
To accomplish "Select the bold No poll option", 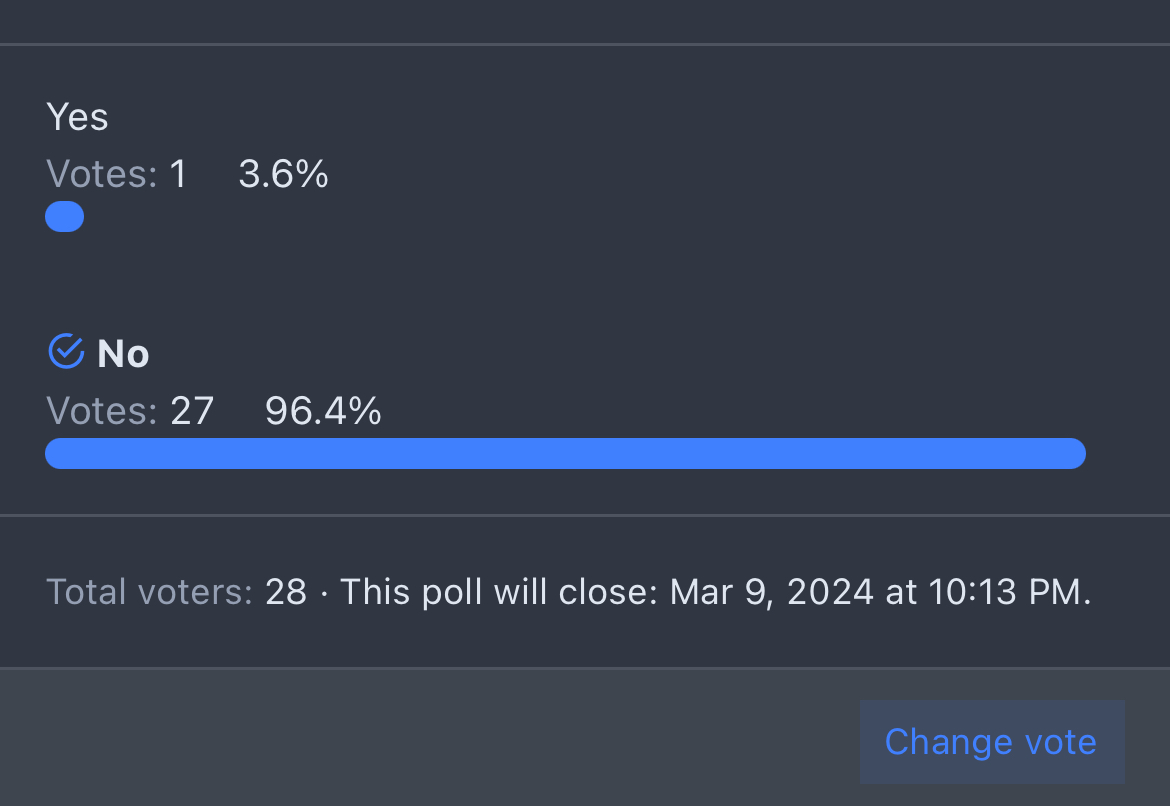I will pos(123,354).
